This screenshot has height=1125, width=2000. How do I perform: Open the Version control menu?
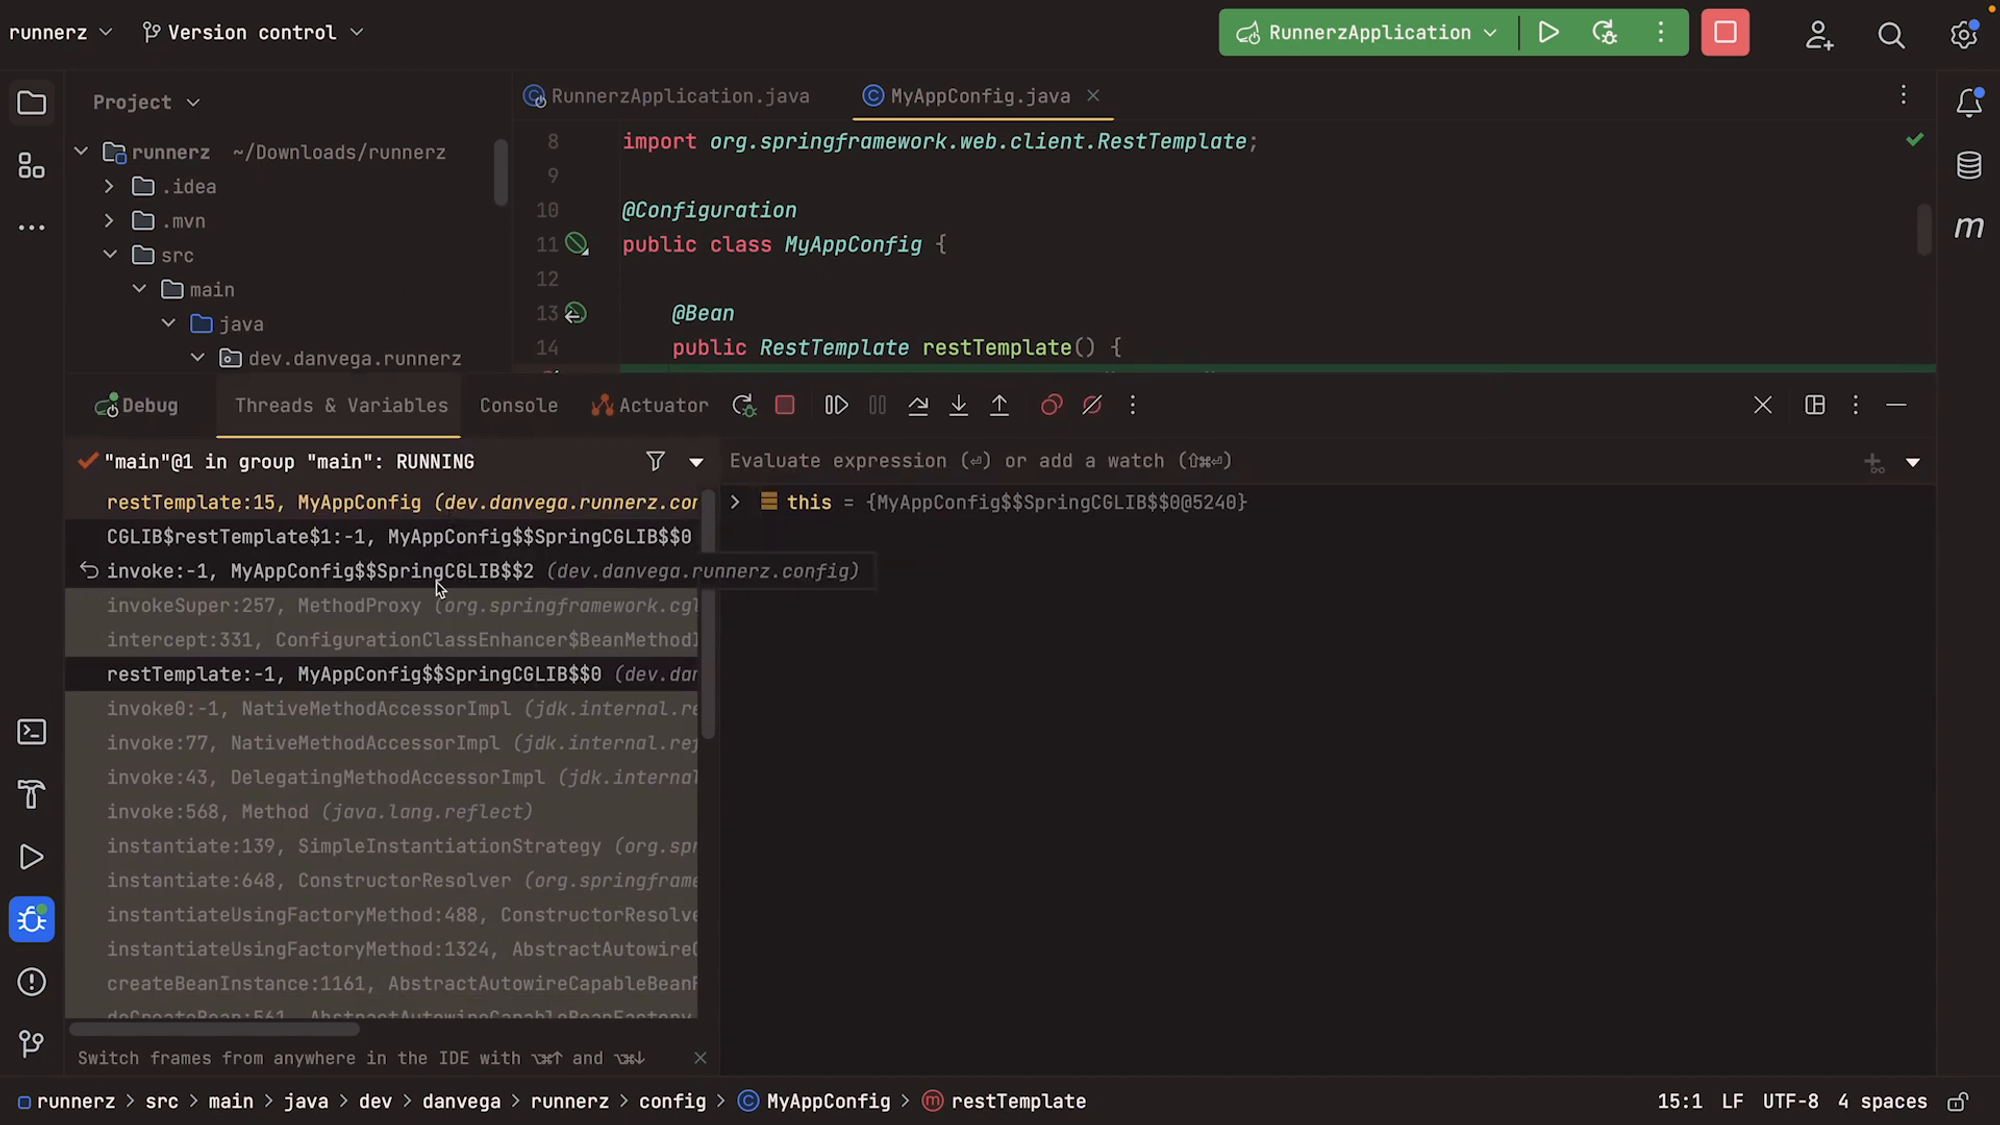[252, 33]
